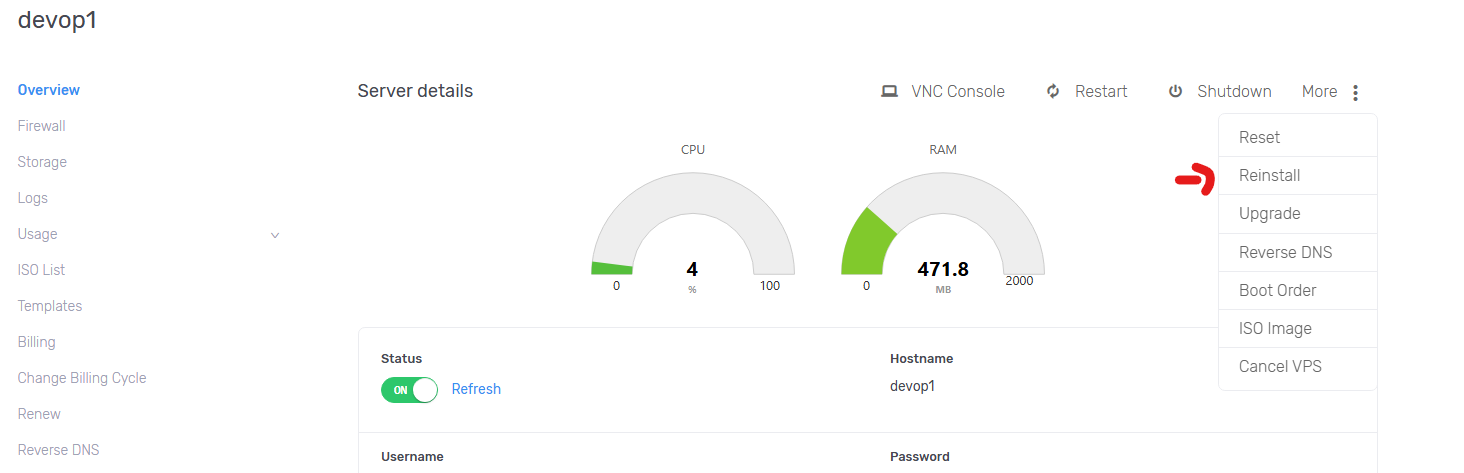Click the RAM usage gauge
Image resolution: width=1464 pixels, height=473 pixels.
(x=942, y=225)
